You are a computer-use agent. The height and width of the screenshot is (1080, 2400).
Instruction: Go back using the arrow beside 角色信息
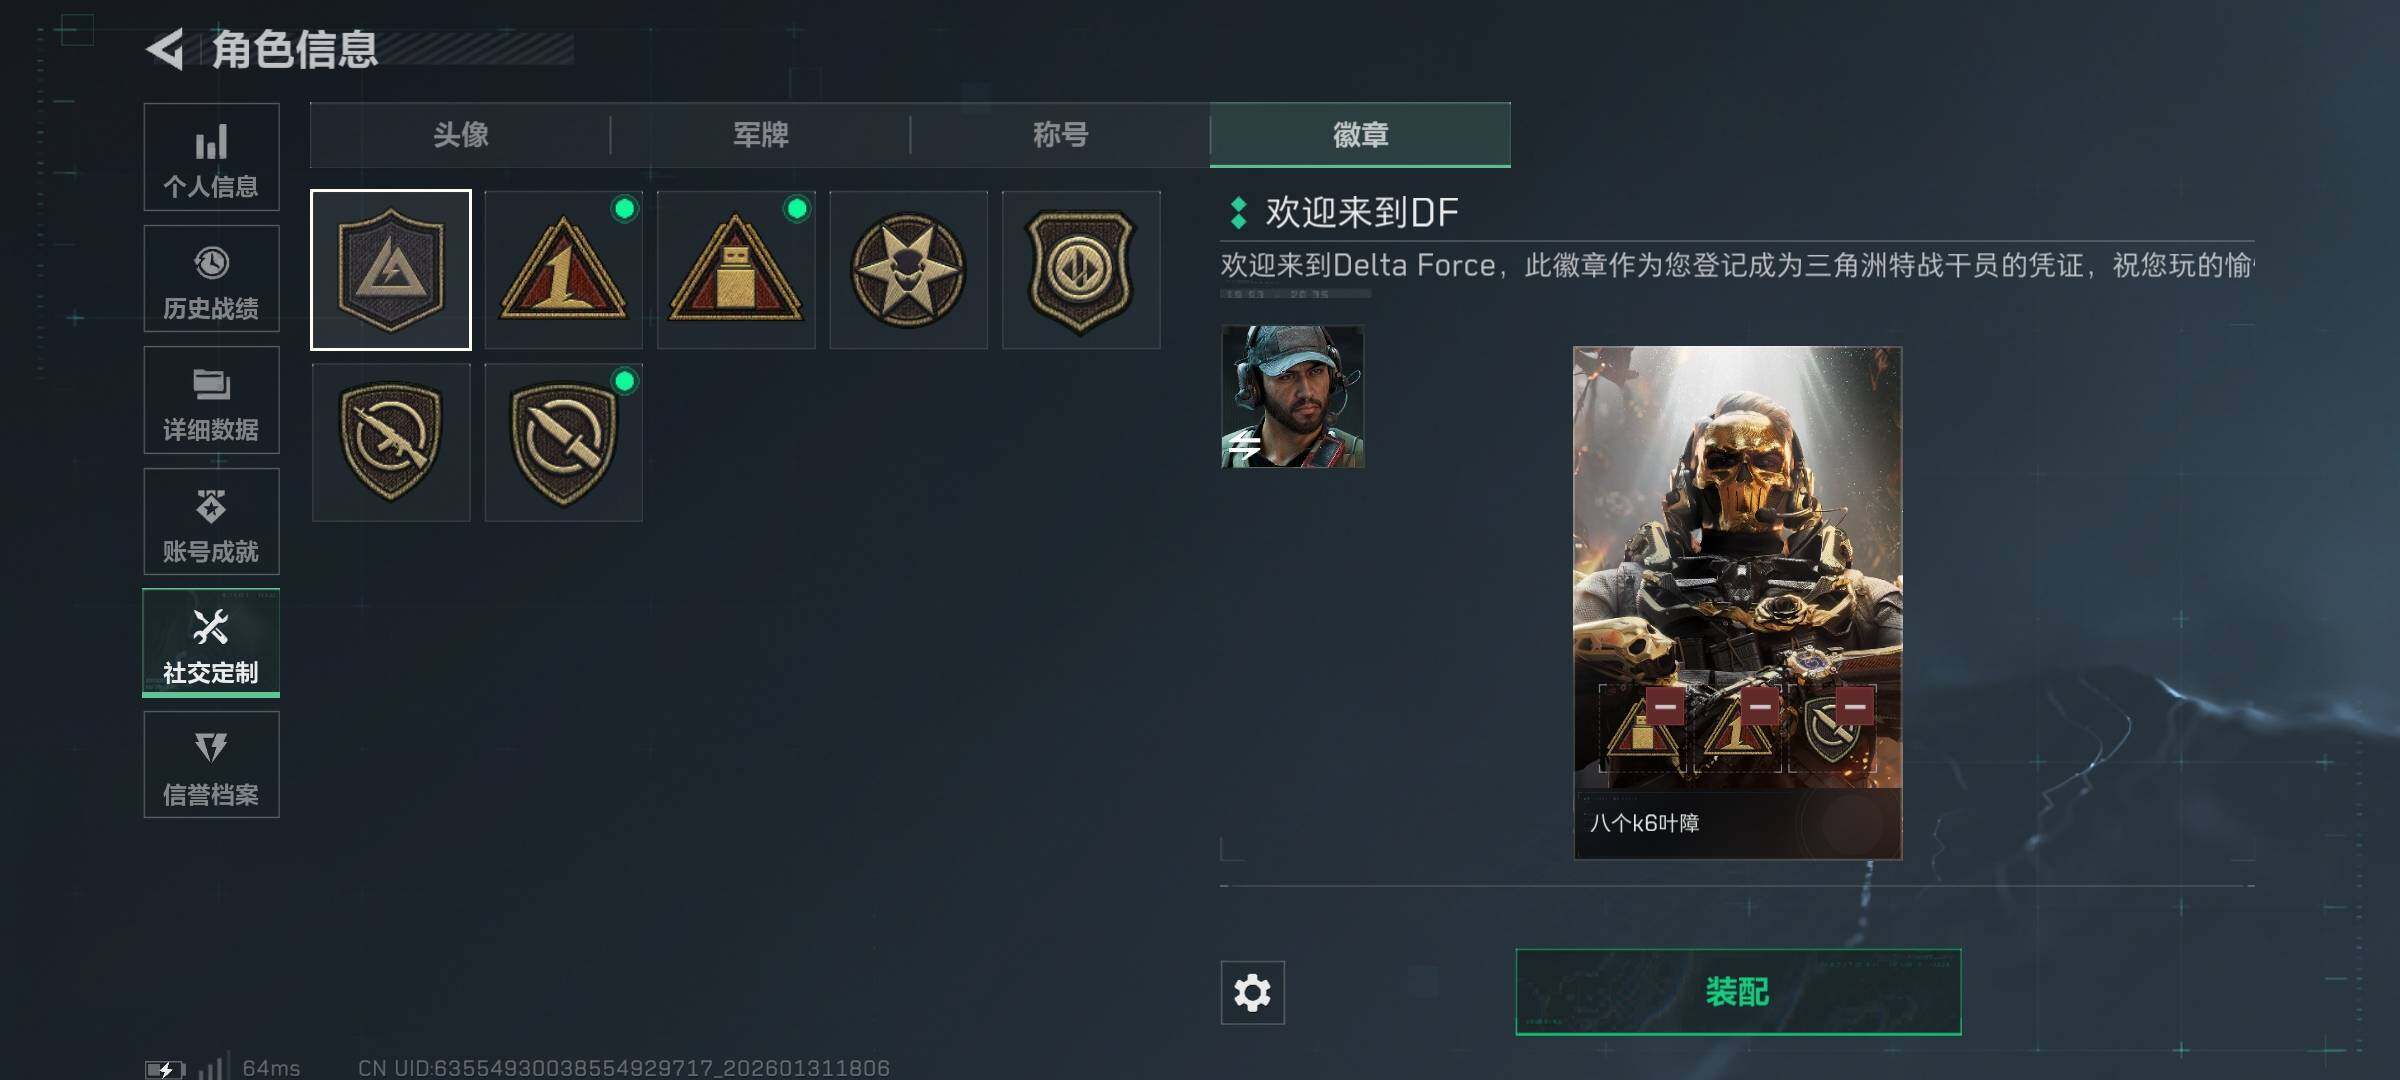click(166, 49)
